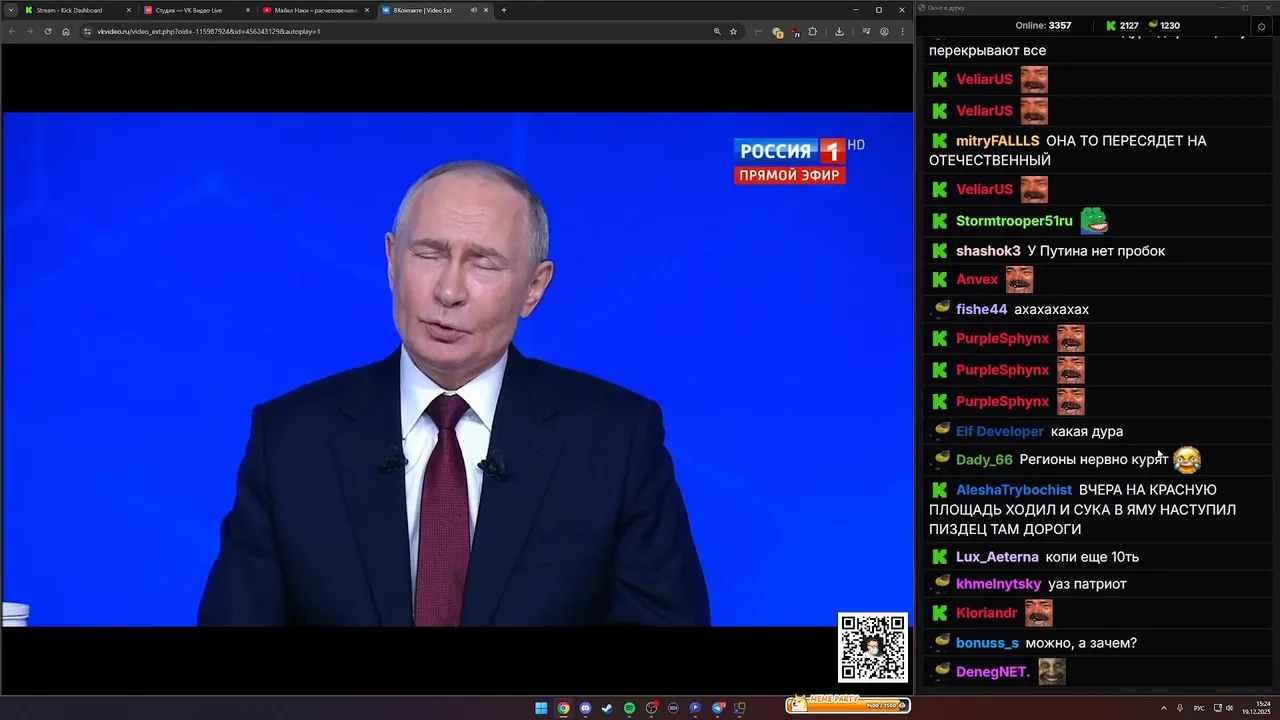This screenshot has height=720, width=1280.
Task: Select the username Anvex in chat
Action: point(977,280)
